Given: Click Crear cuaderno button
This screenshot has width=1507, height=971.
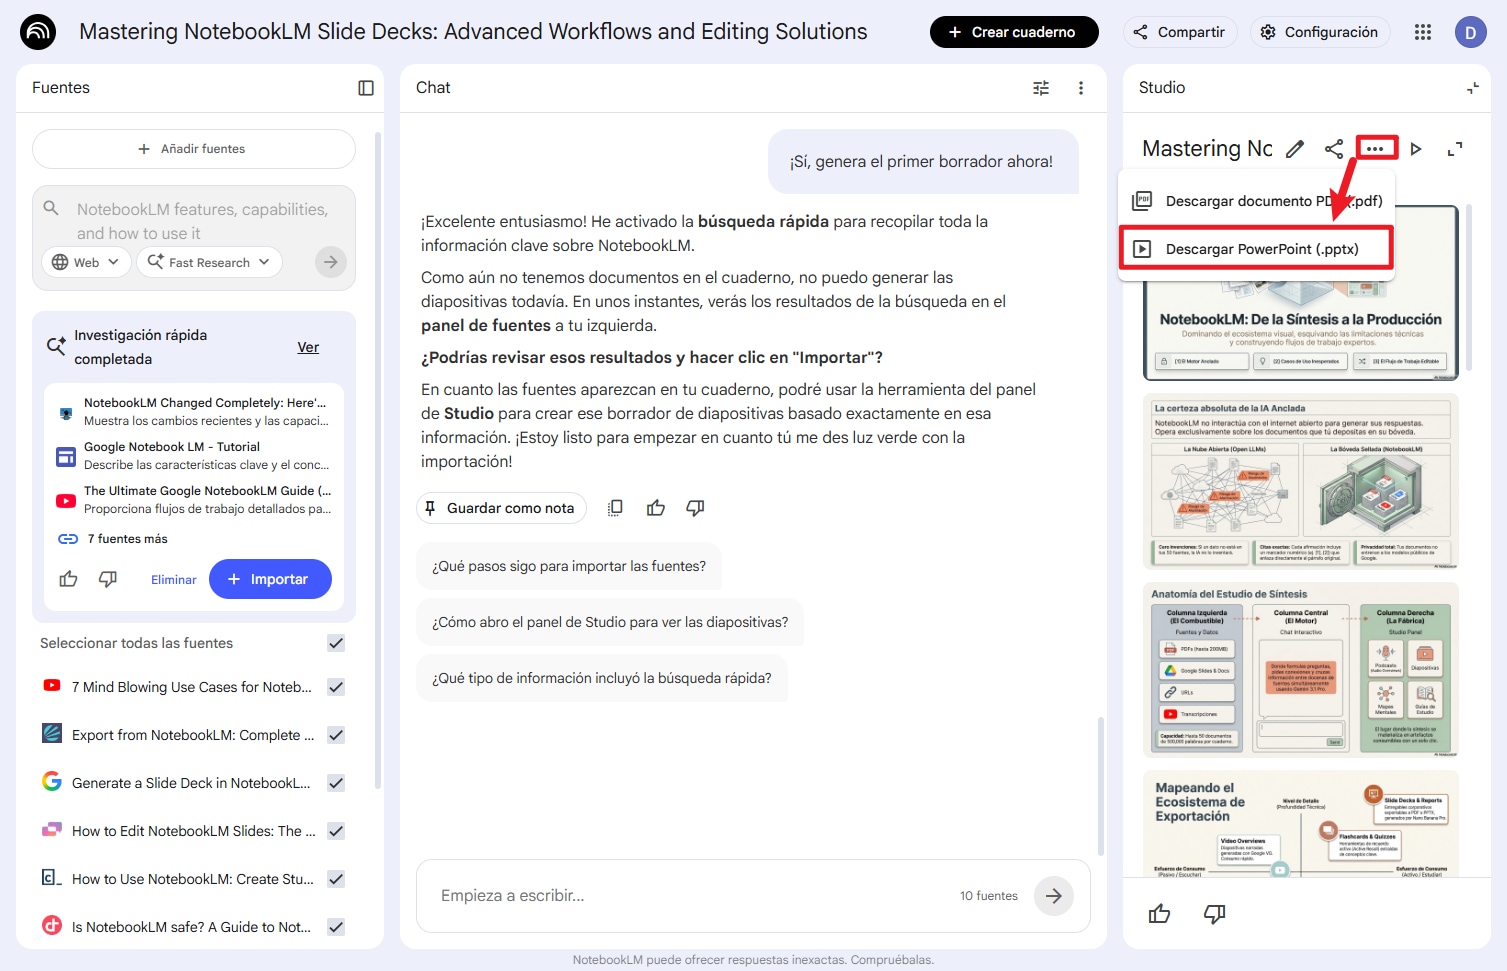Looking at the screenshot, I should click(x=1014, y=32).
